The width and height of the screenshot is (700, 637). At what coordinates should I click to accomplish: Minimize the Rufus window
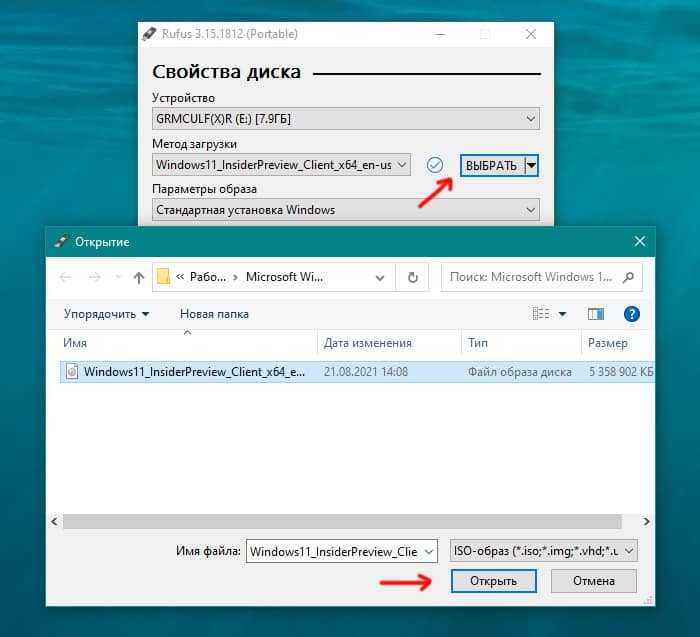click(x=440, y=34)
